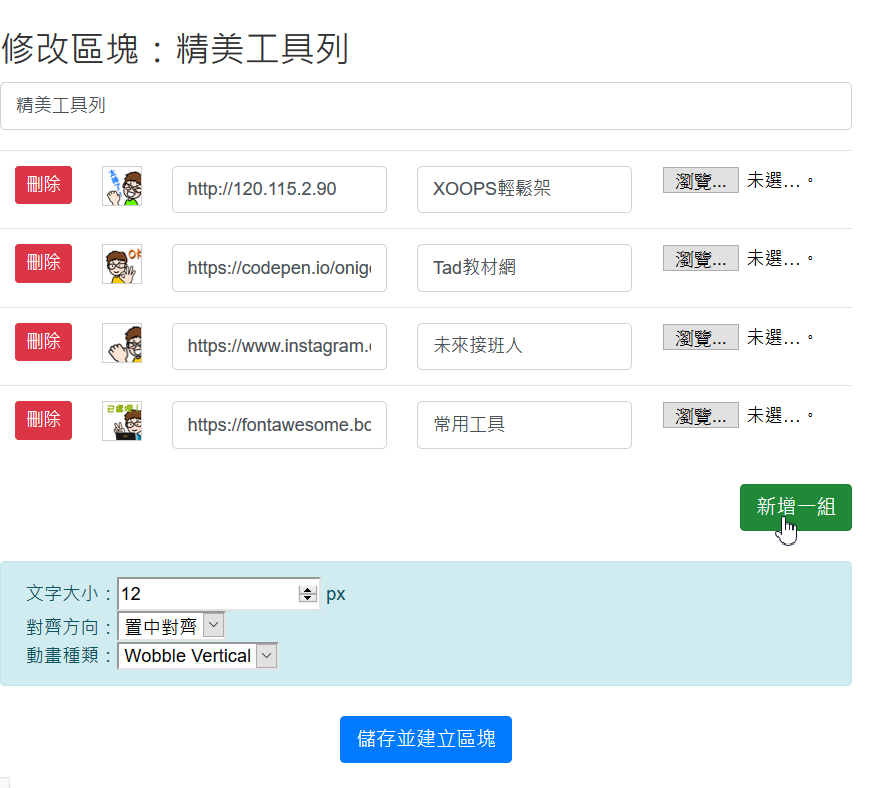
Task: Click the 文字大小 font size stepper arrows
Action: pyautogui.click(x=307, y=594)
